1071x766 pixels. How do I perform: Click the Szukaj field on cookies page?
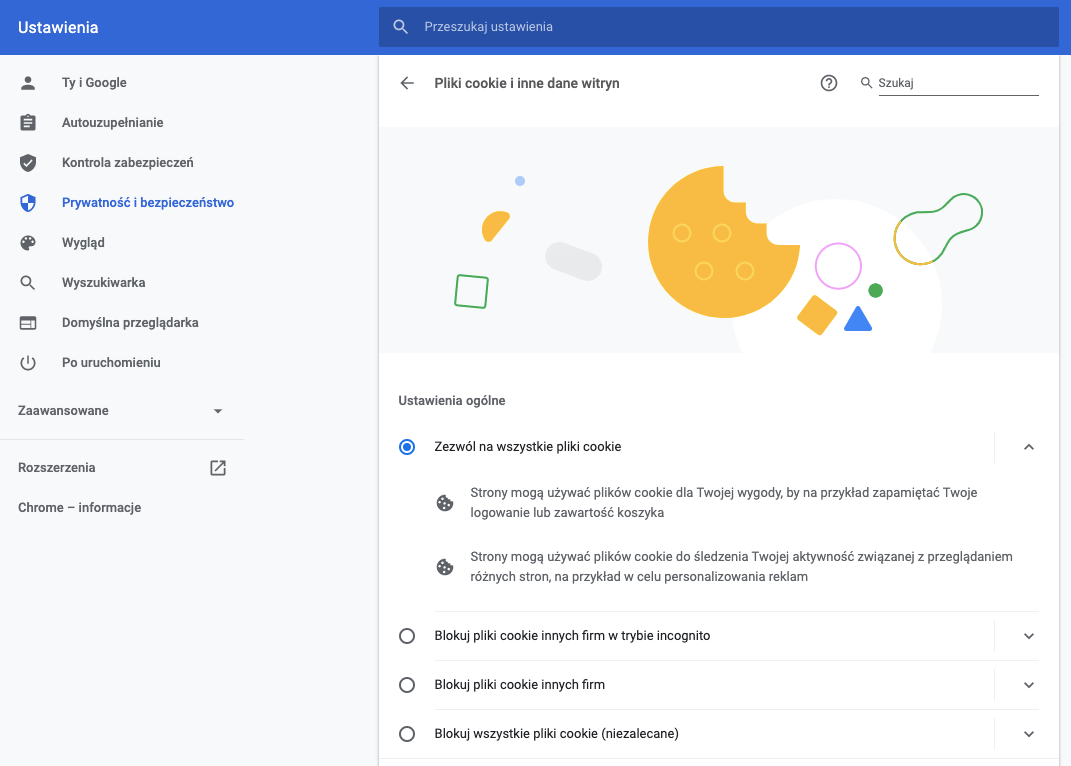(x=950, y=83)
